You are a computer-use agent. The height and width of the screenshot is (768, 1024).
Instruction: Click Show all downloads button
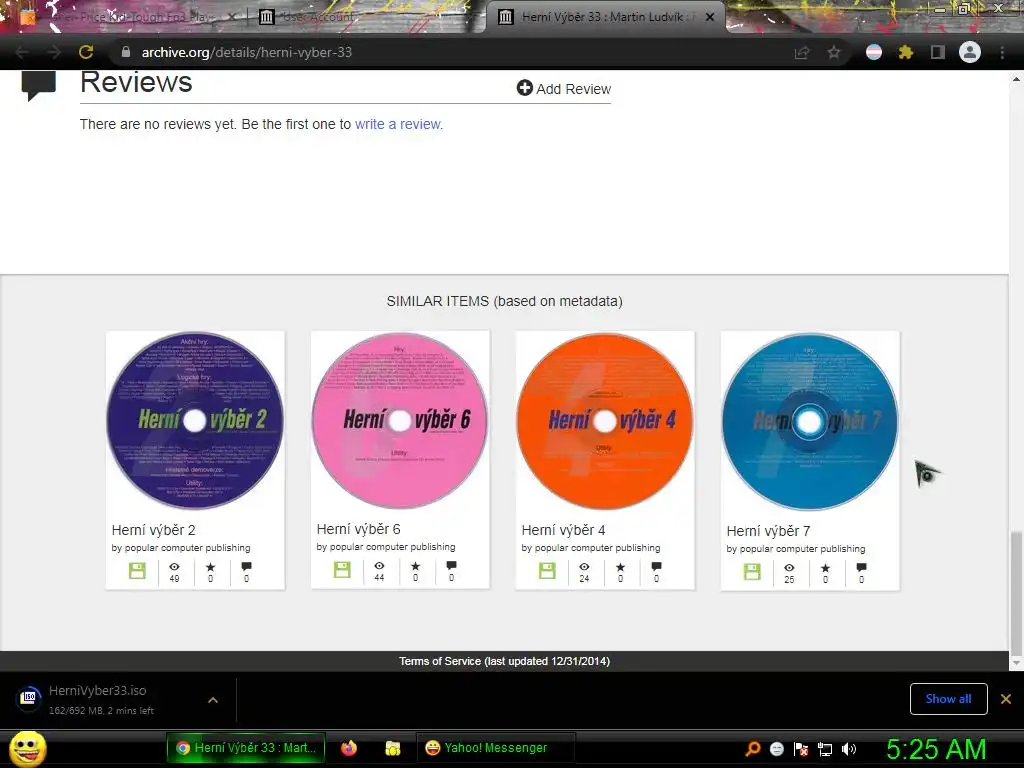pos(948,699)
